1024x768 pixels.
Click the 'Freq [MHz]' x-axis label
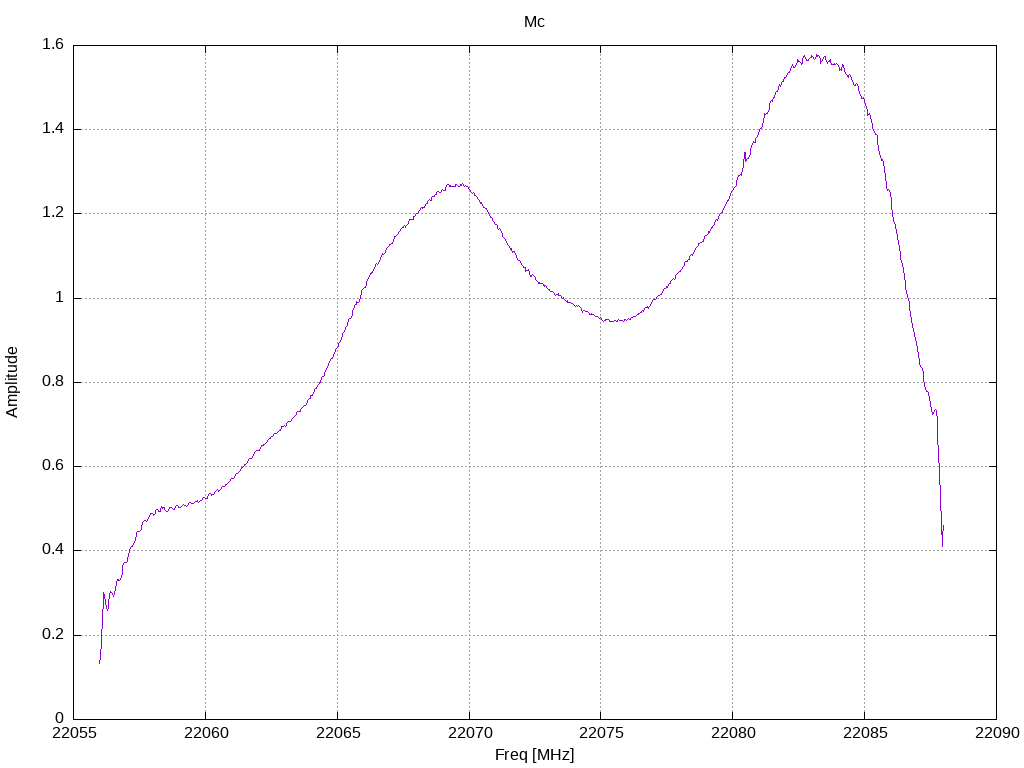[534, 755]
